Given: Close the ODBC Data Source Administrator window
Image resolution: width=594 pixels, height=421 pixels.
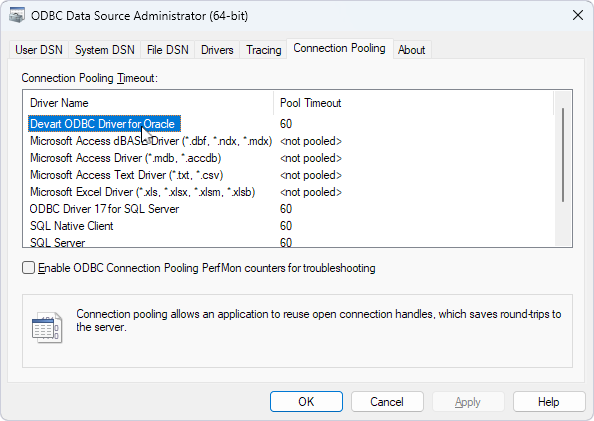Looking at the screenshot, I should (578, 16).
